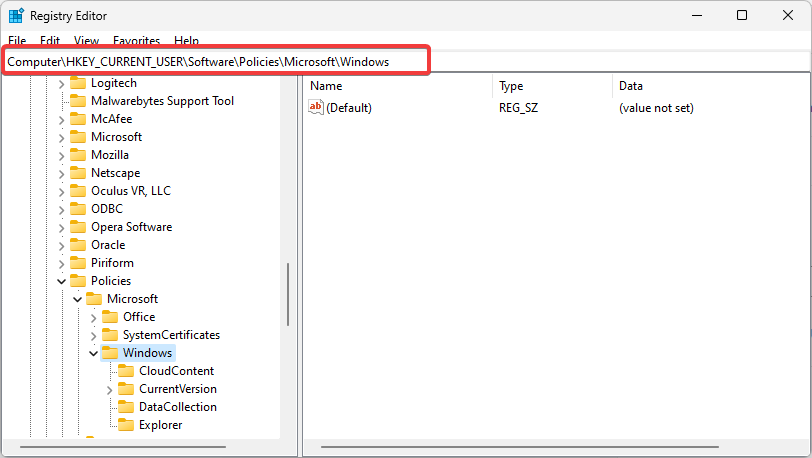Click the Logitech folder icon
Screen dimensions: 812x458
click(78, 83)
